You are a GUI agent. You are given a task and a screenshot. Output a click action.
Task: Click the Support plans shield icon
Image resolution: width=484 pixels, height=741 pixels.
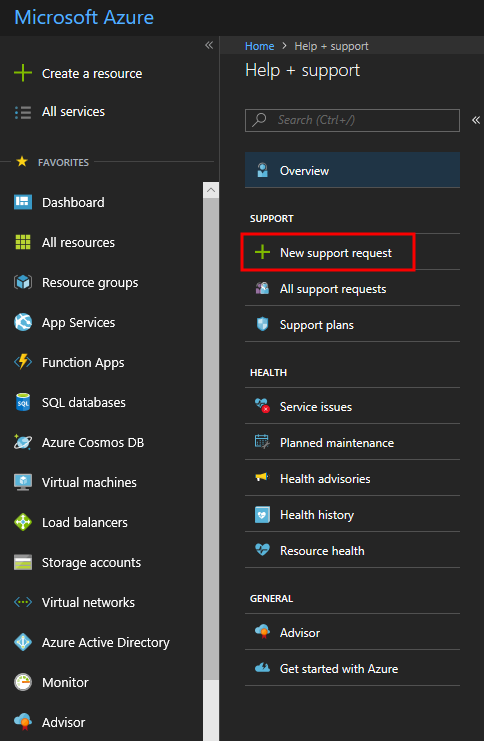262,324
